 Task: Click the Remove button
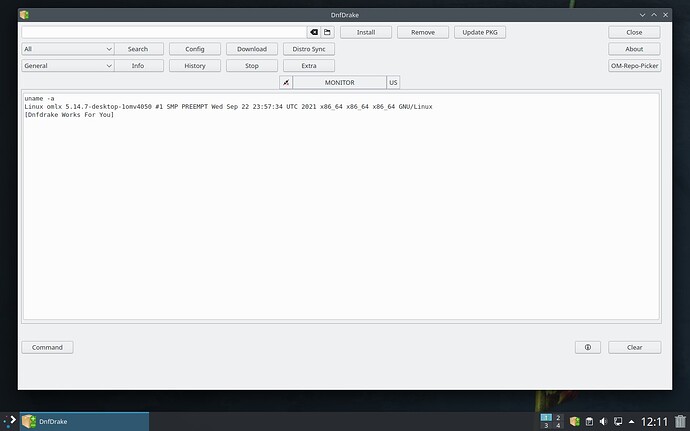click(423, 32)
